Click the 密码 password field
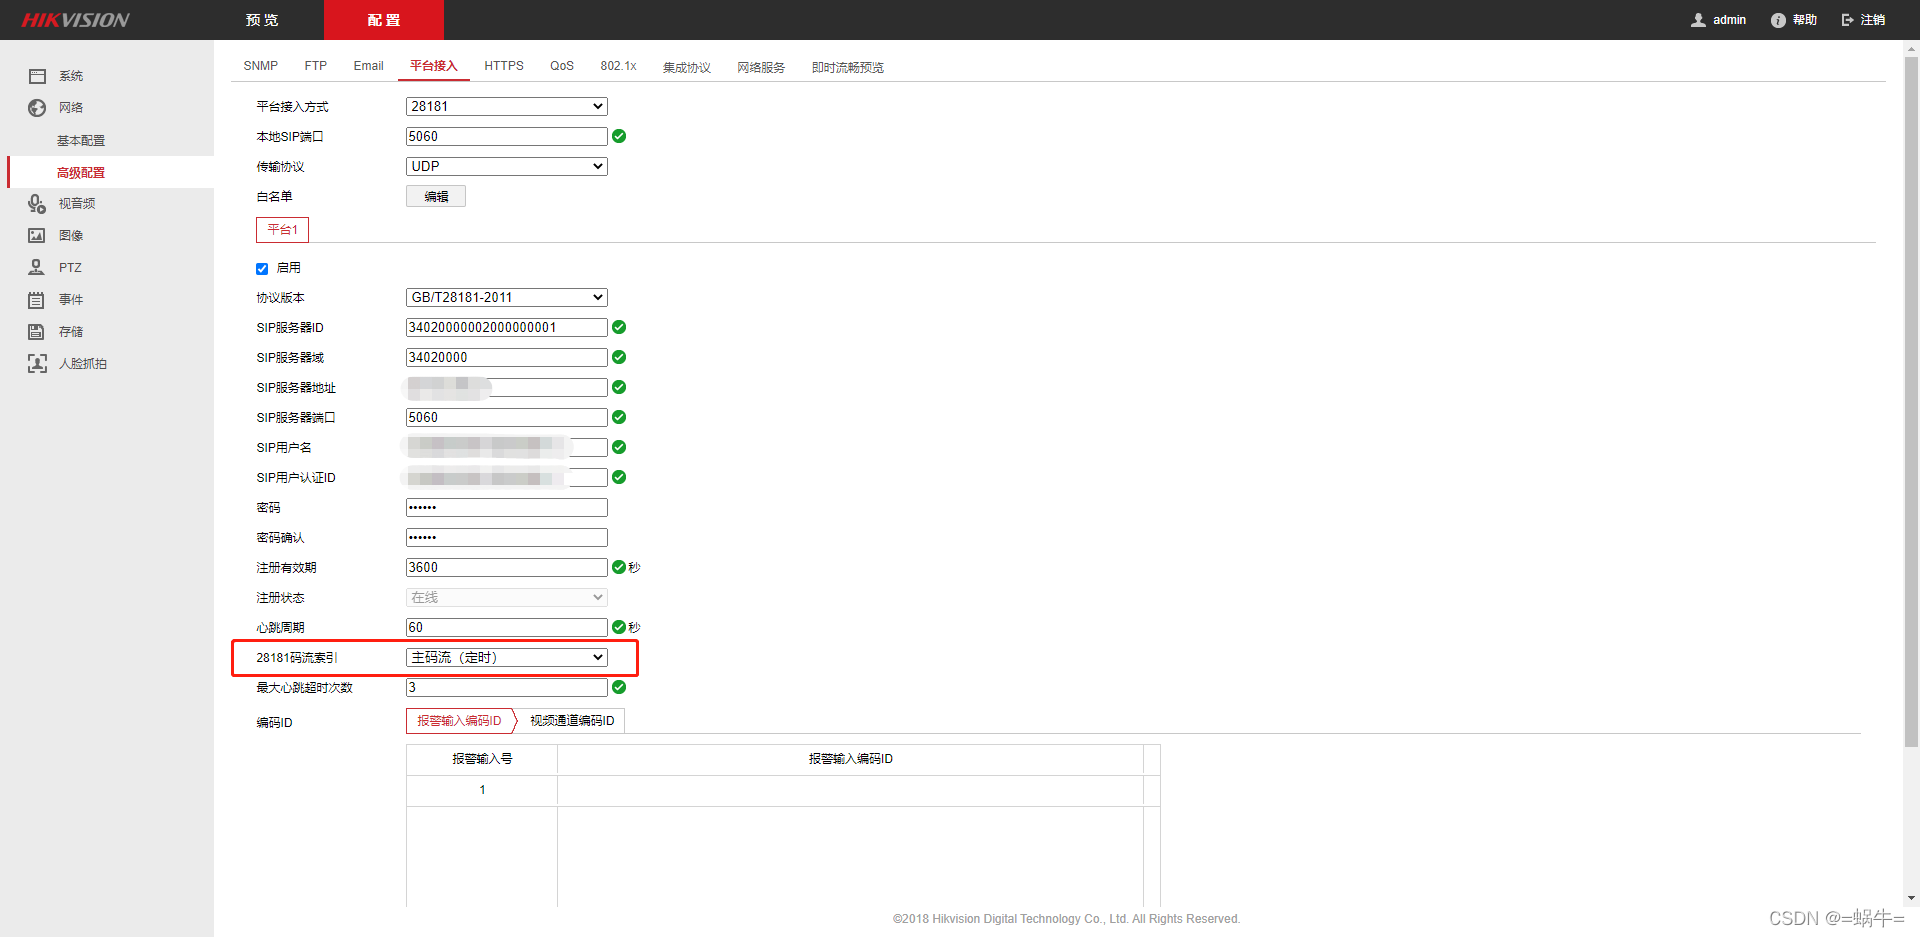 click(507, 507)
